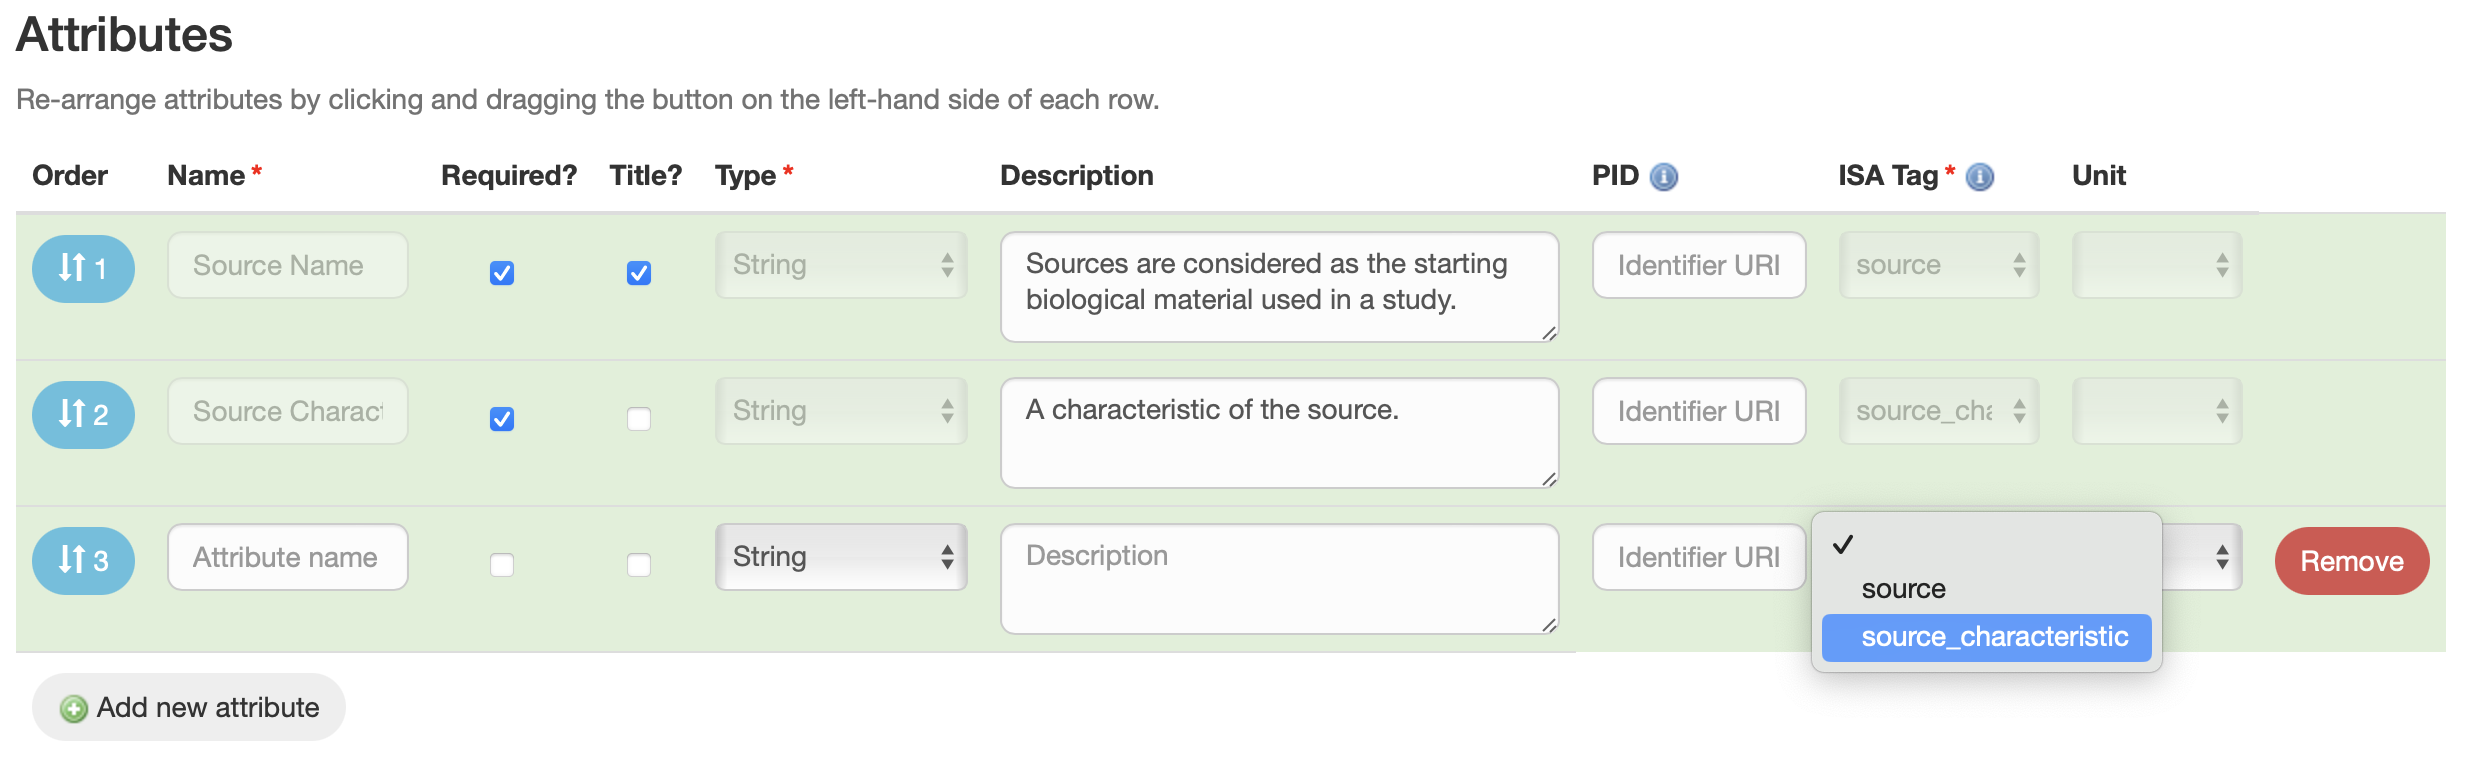Image resolution: width=2468 pixels, height=758 pixels.
Task: Enable the Required checkbox in row 3
Action: click(x=502, y=565)
